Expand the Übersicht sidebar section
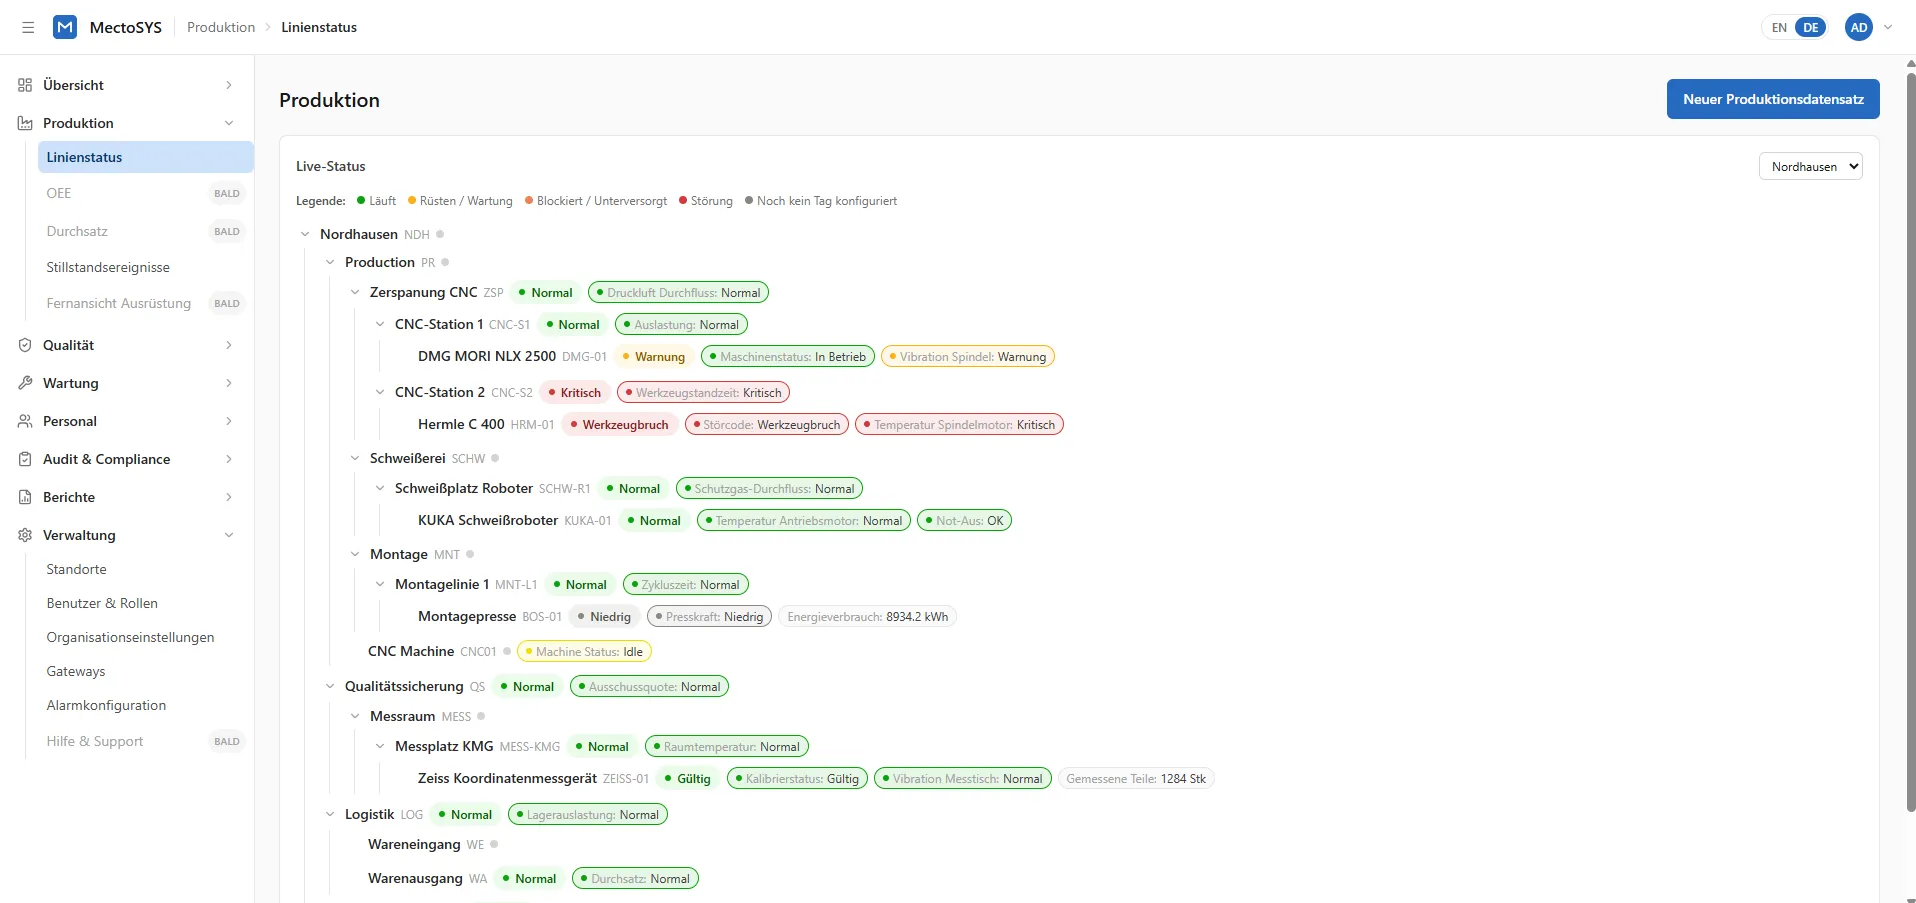The height and width of the screenshot is (903, 1916). coord(229,85)
